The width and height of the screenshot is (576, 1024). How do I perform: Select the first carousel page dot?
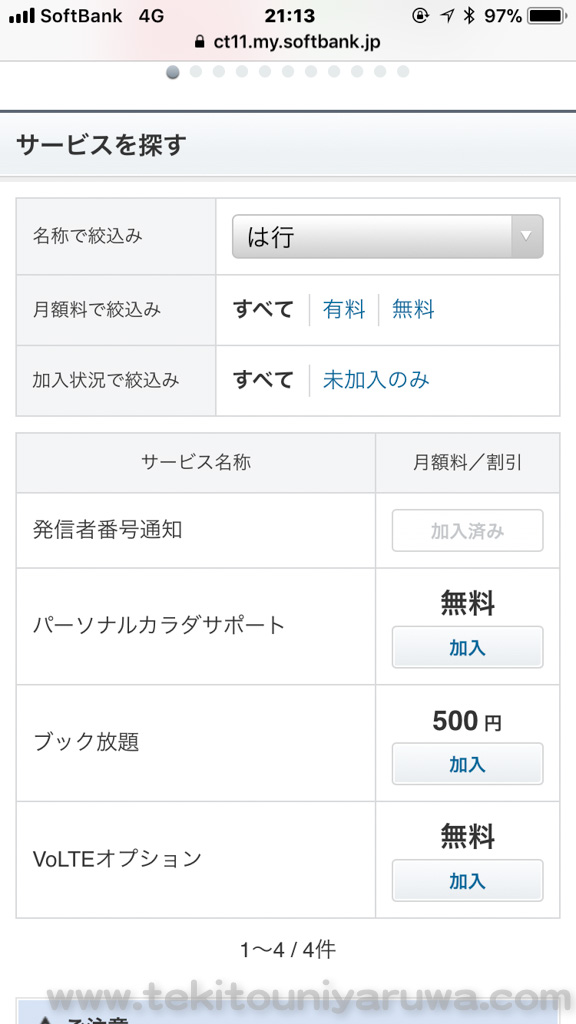pos(172,72)
